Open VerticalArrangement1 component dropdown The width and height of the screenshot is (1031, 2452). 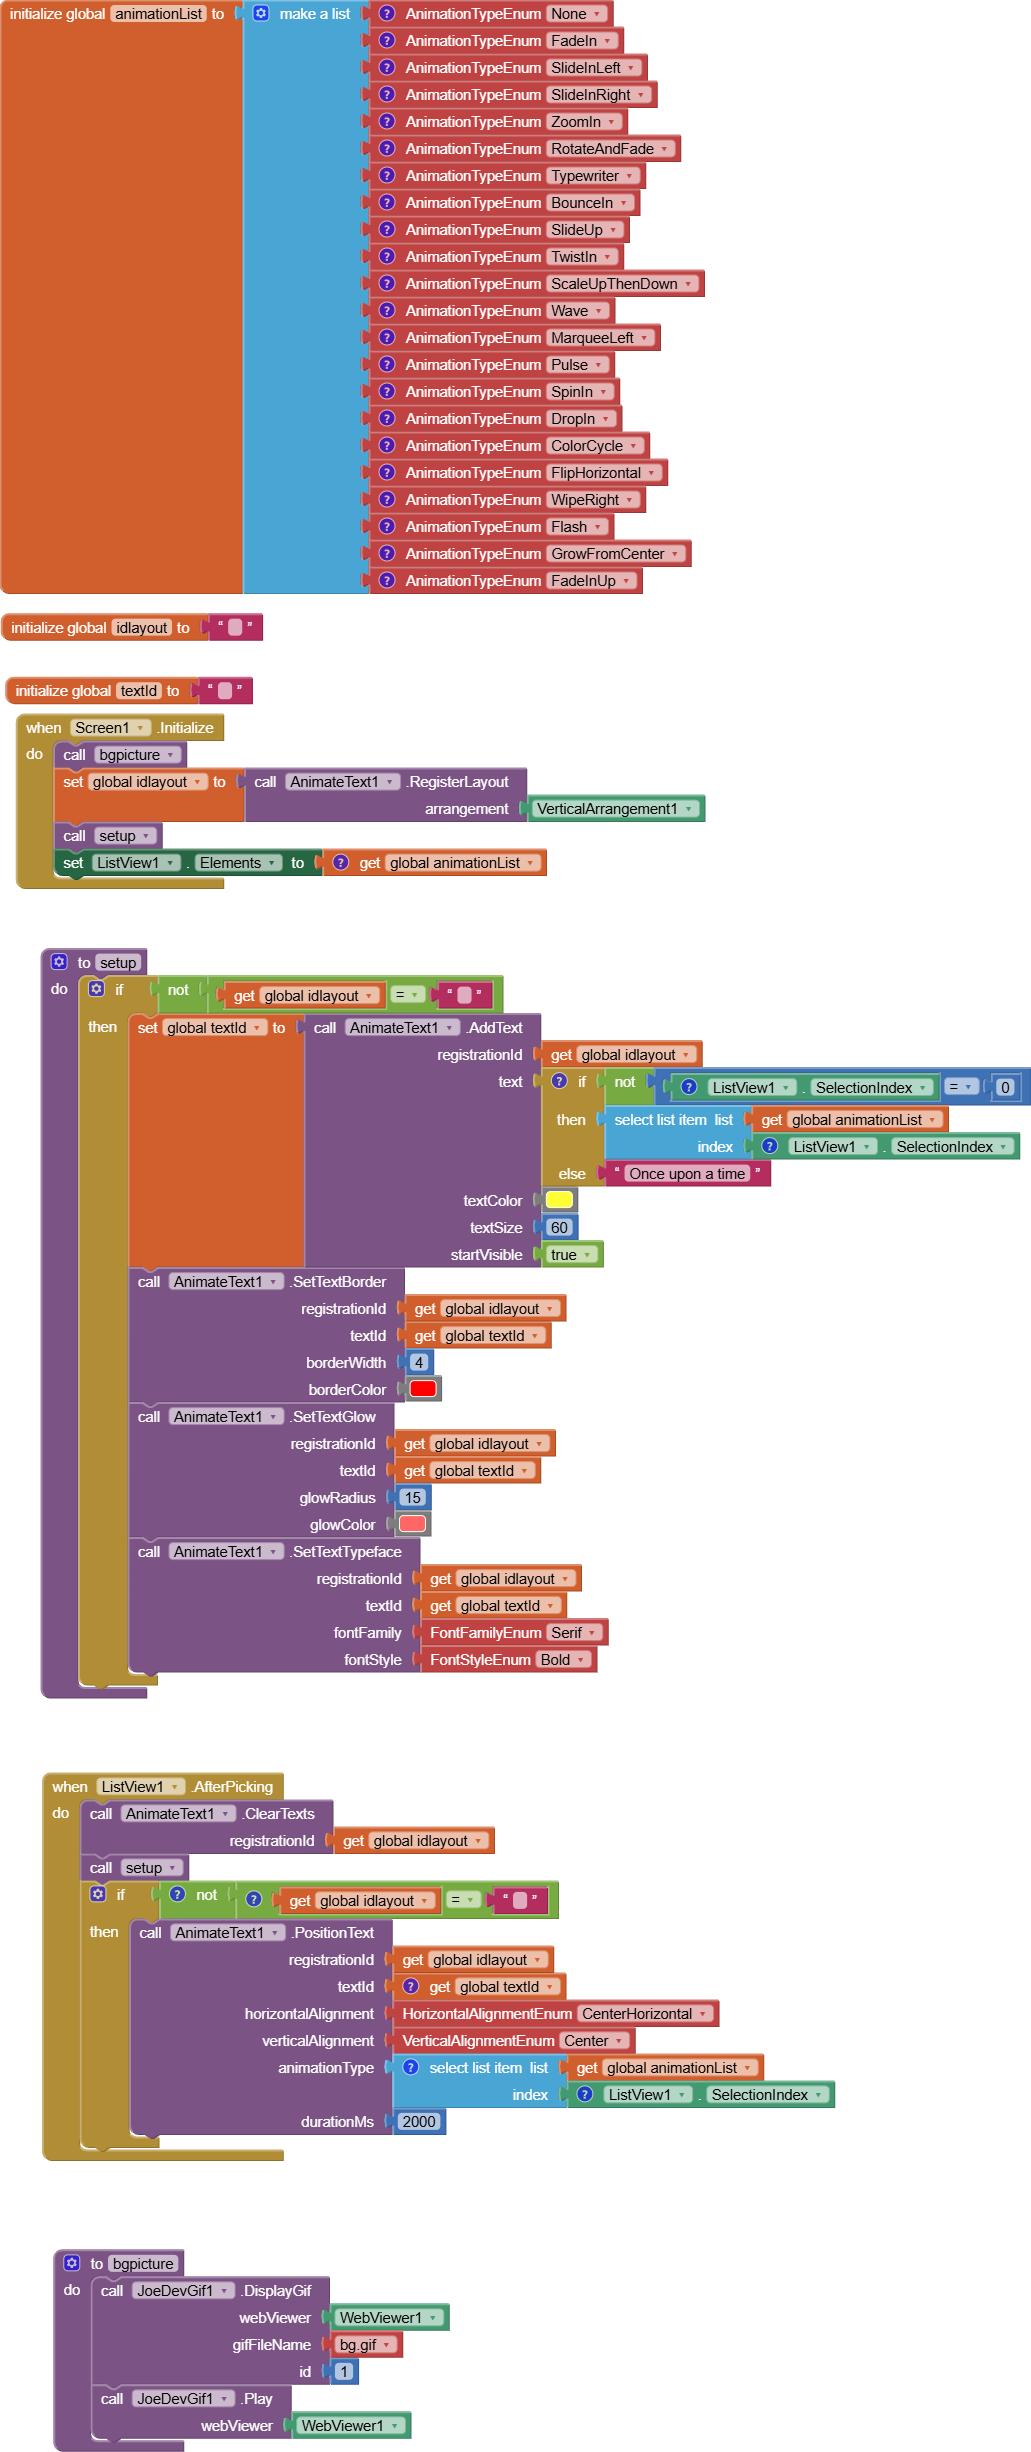[614, 809]
